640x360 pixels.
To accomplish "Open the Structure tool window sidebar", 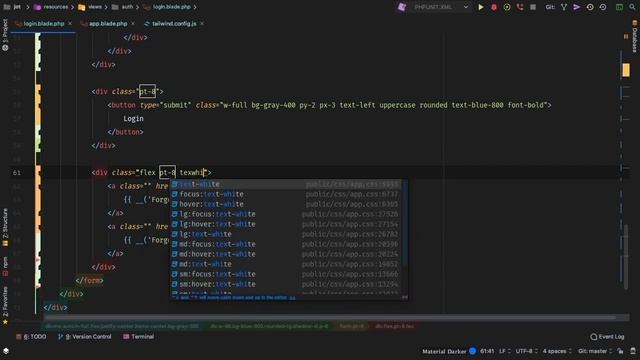I will [x=5, y=227].
